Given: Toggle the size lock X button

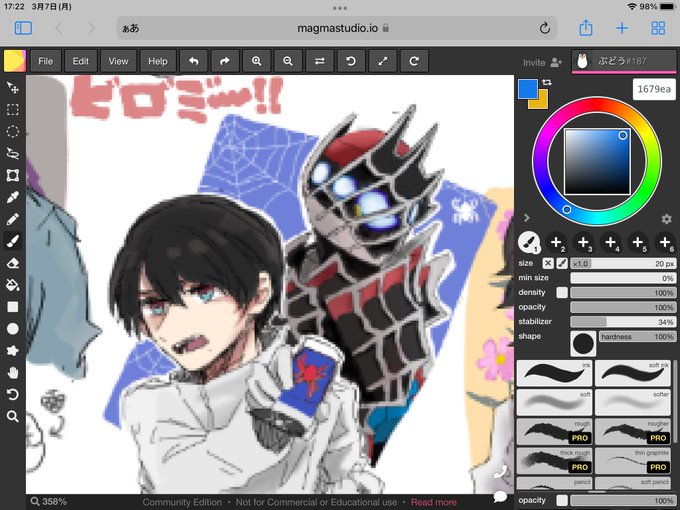Looking at the screenshot, I should tap(548, 263).
